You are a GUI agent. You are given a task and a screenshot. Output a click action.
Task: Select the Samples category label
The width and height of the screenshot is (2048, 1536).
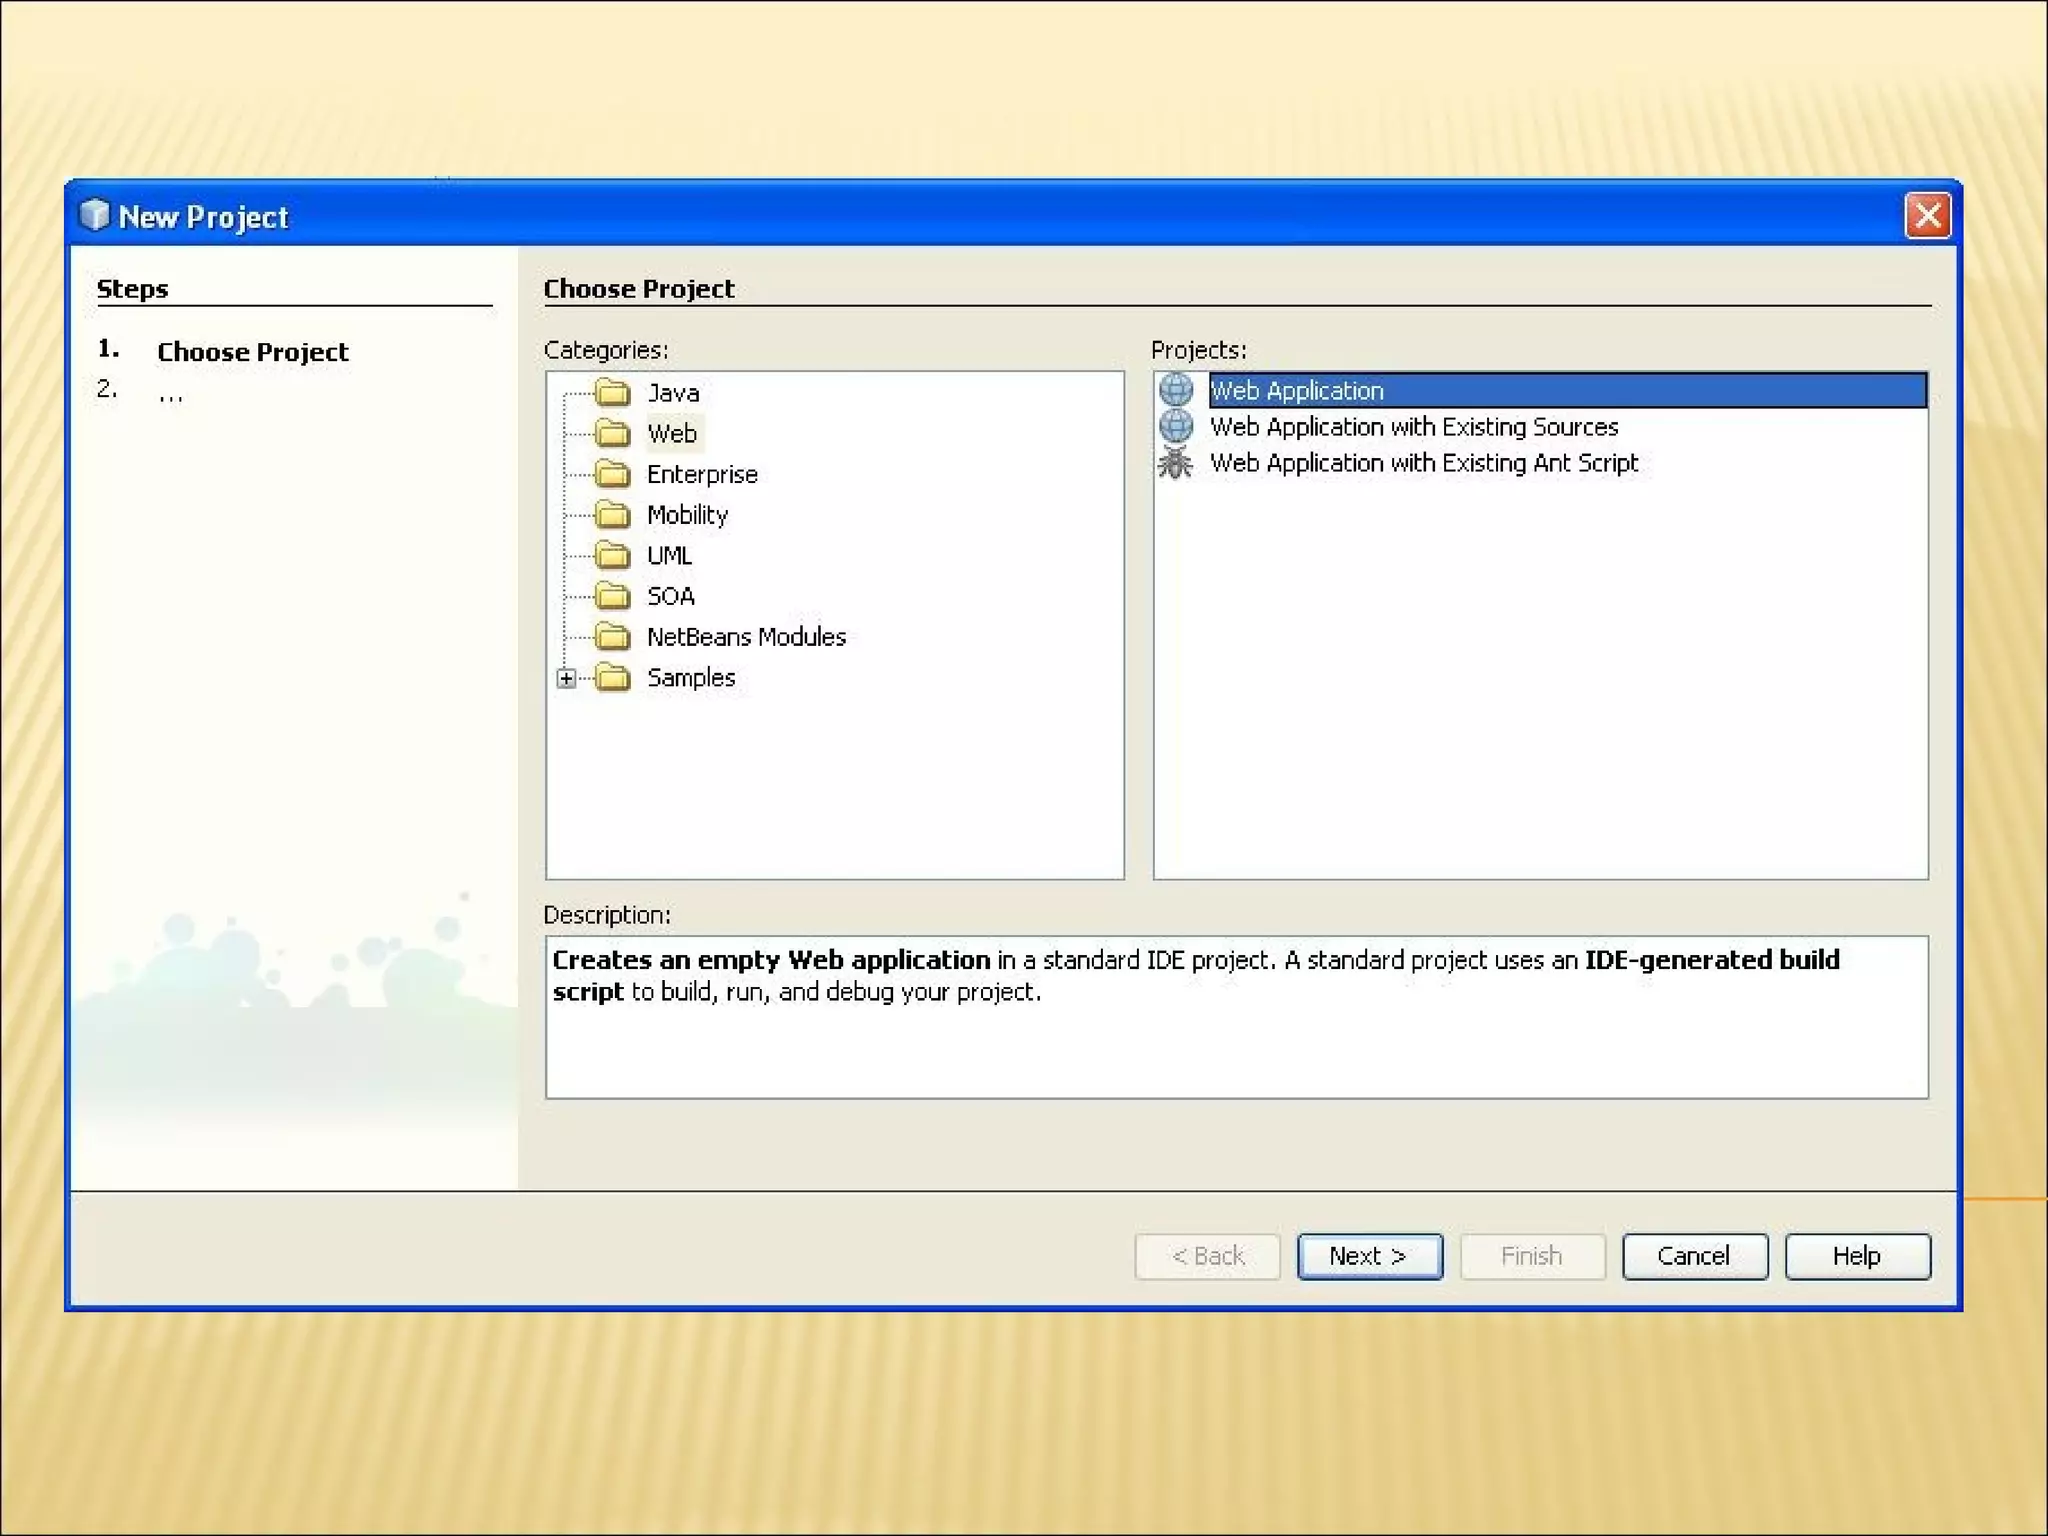[x=690, y=677]
